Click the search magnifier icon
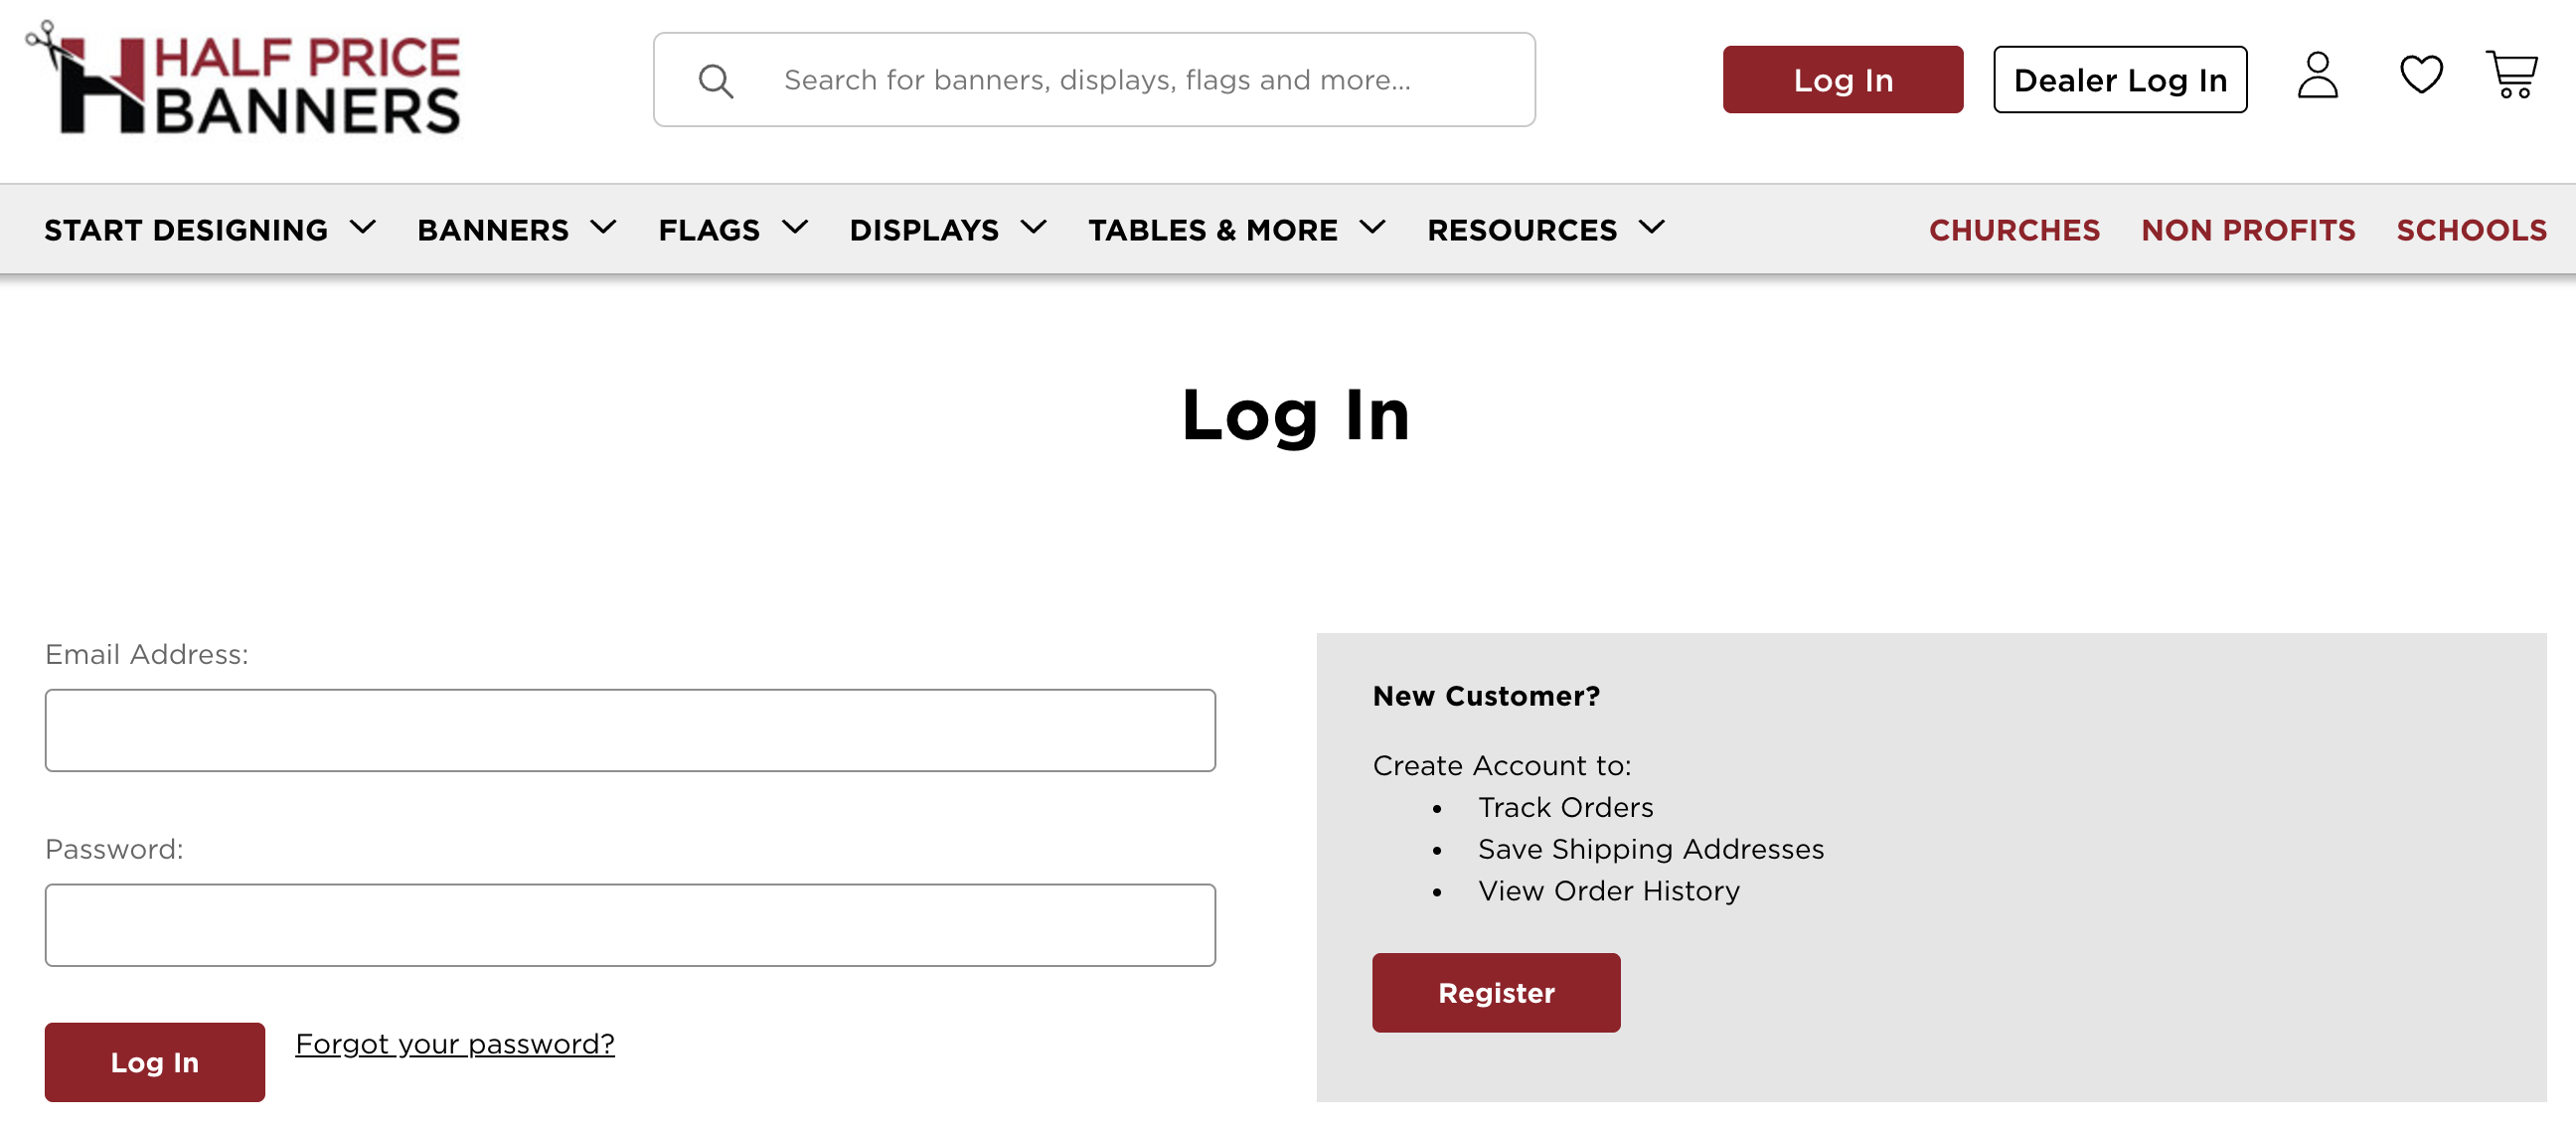 click(x=715, y=81)
